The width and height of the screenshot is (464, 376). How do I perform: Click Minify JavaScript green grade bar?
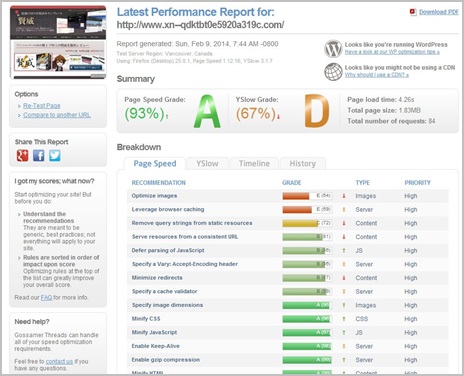point(307,333)
